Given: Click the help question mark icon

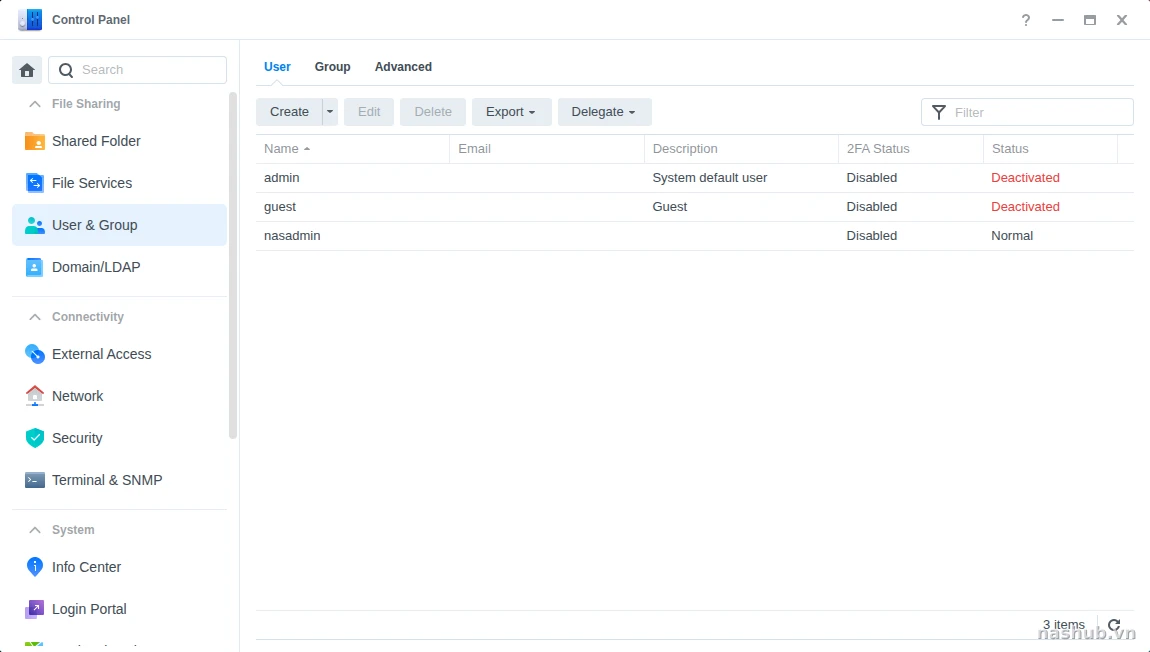Looking at the screenshot, I should (x=1025, y=20).
